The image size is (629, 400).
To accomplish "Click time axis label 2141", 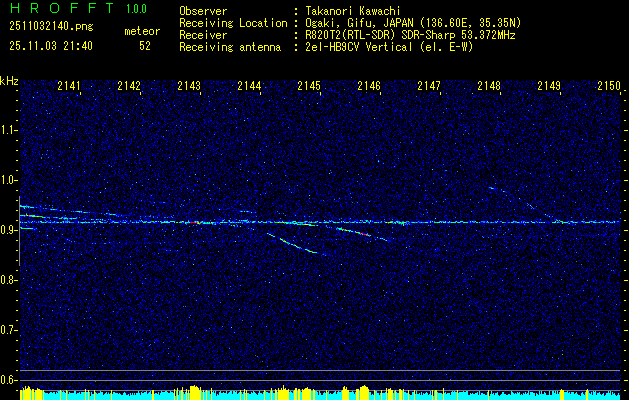I will point(69,85).
